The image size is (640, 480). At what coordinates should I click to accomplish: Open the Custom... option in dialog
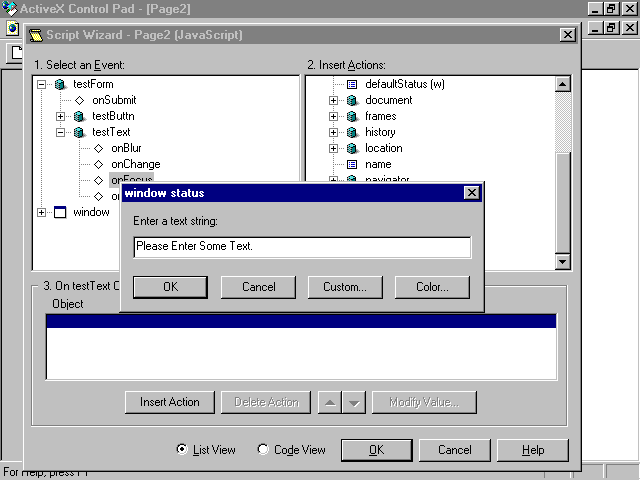click(x=345, y=287)
